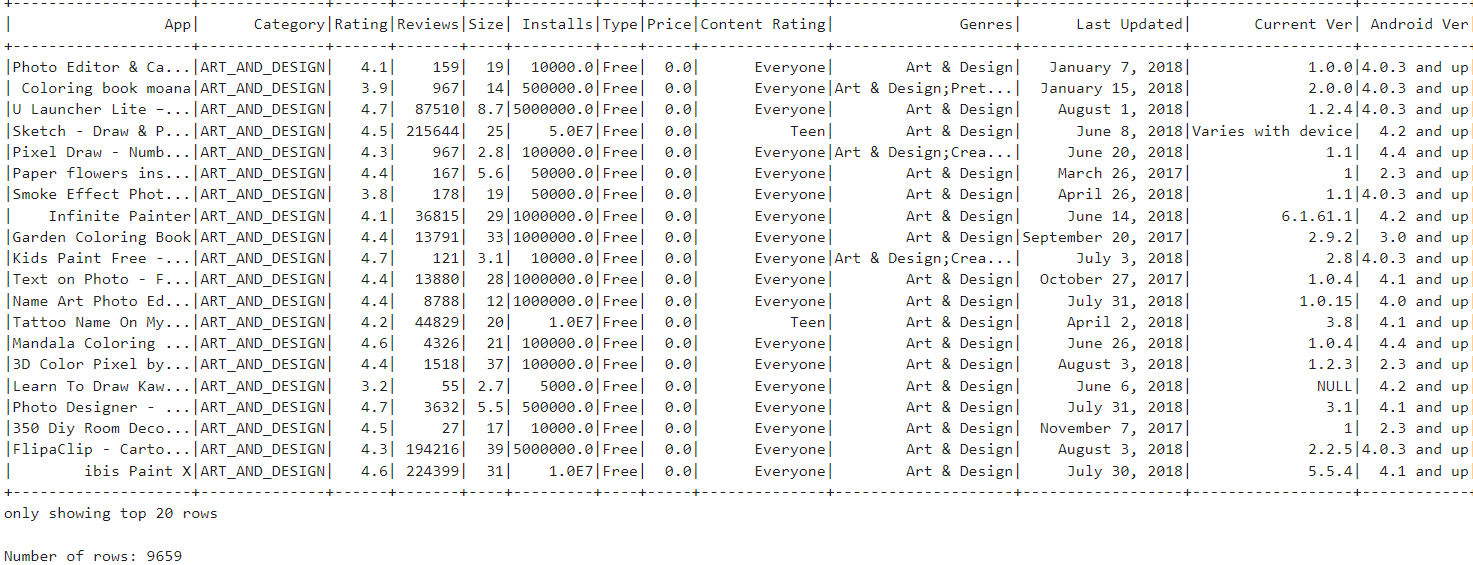Click the "FlipaClip - Carto..." app cell
This screenshot has height=565, width=1473.
pos(101,450)
